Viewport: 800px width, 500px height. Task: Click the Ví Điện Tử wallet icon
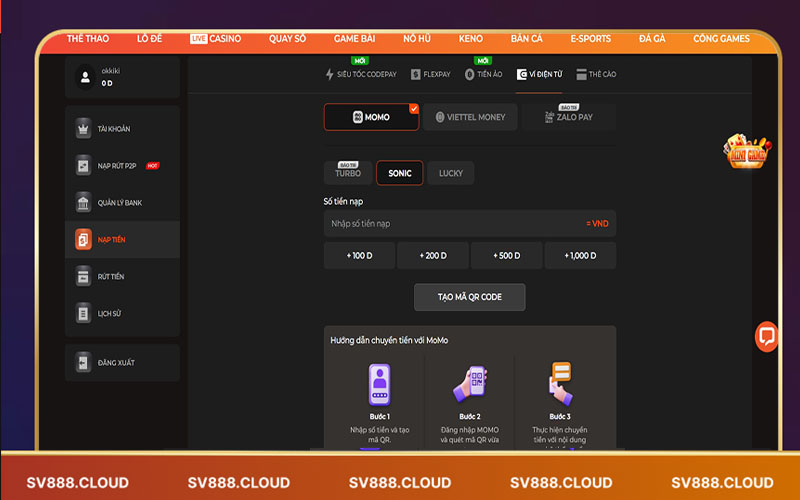point(521,74)
